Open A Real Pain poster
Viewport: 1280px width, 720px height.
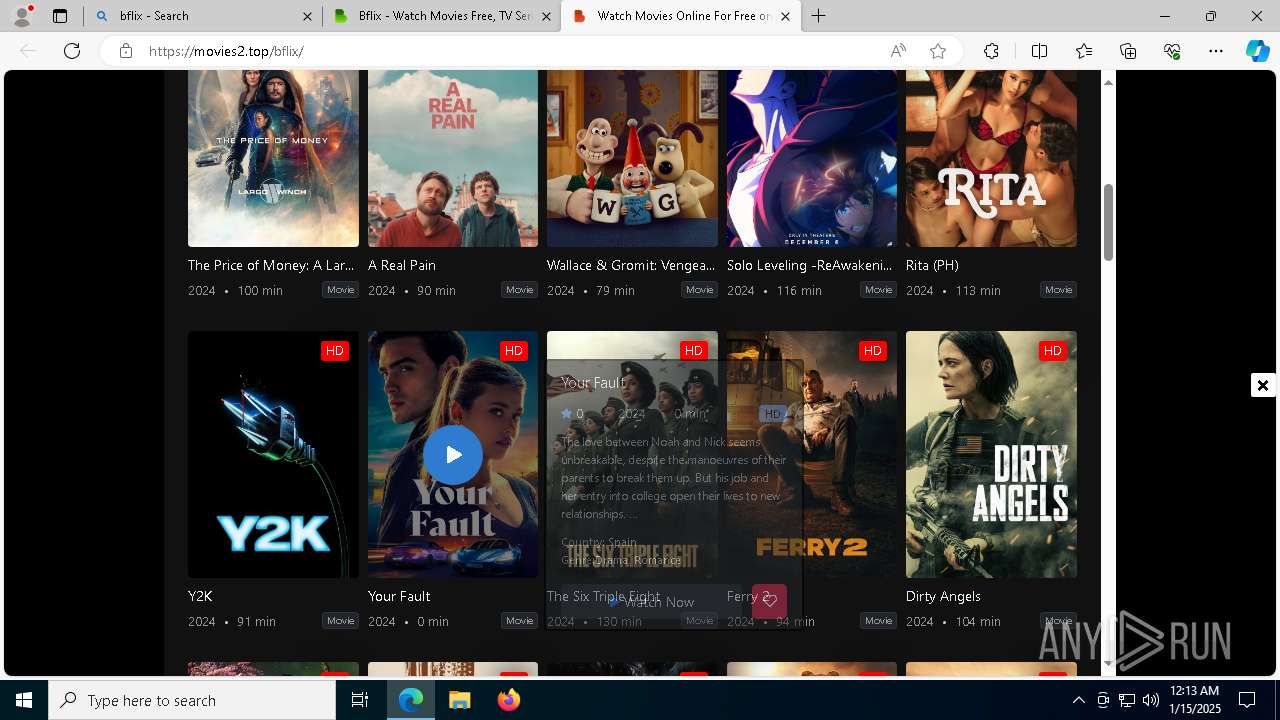453,158
